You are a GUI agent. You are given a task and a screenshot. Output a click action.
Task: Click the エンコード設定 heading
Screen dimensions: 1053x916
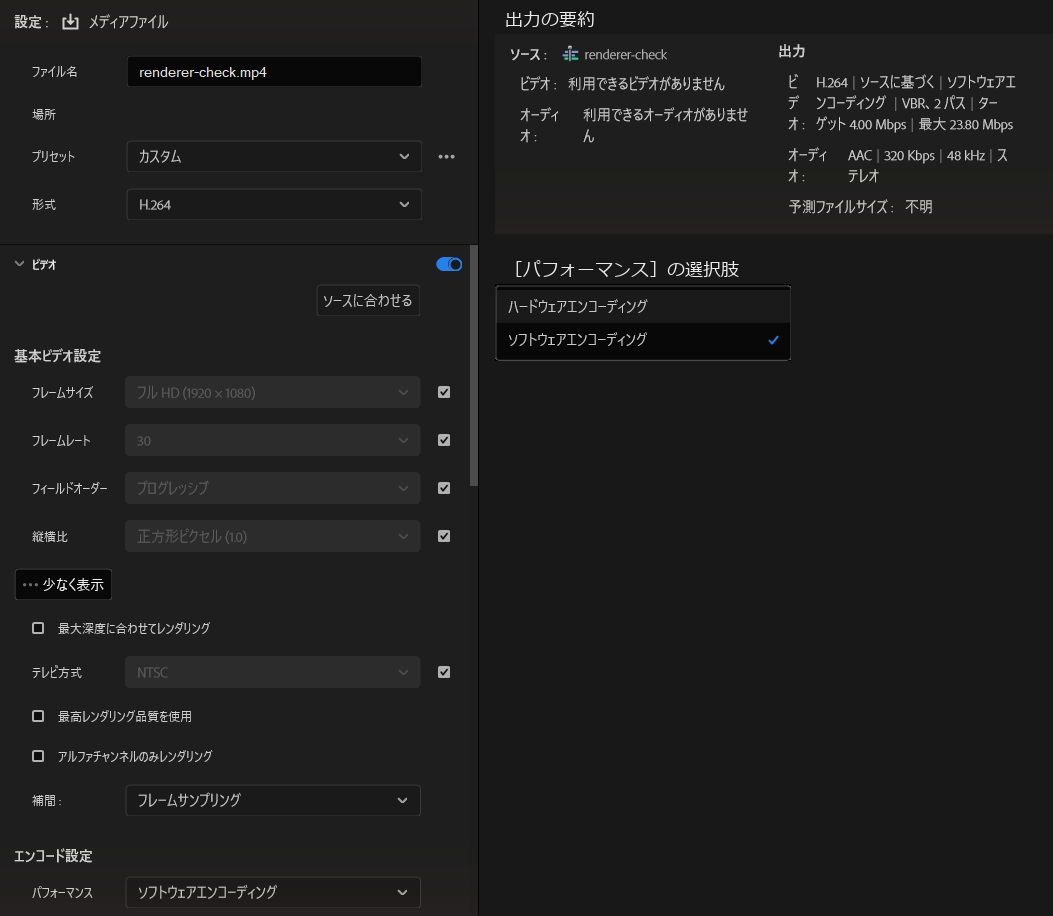(x=53, y=856)
